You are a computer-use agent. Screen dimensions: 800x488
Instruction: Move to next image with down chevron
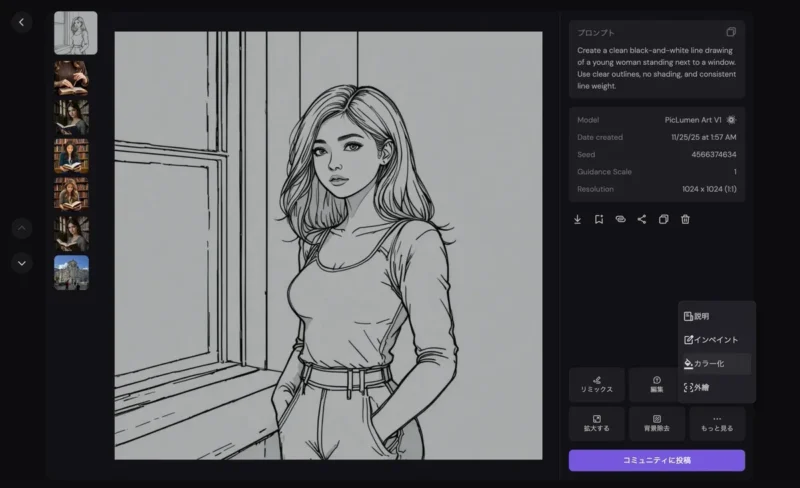[x=22, y=263]
